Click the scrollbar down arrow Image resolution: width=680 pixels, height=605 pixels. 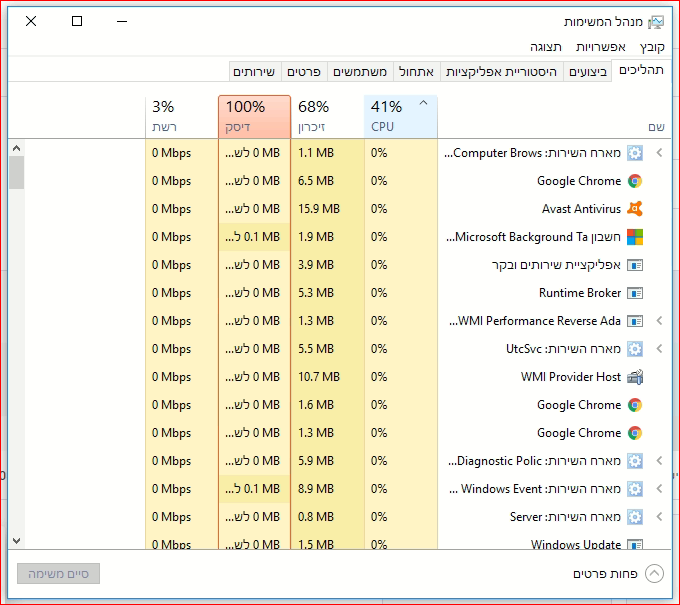click(x=16, y=541)
